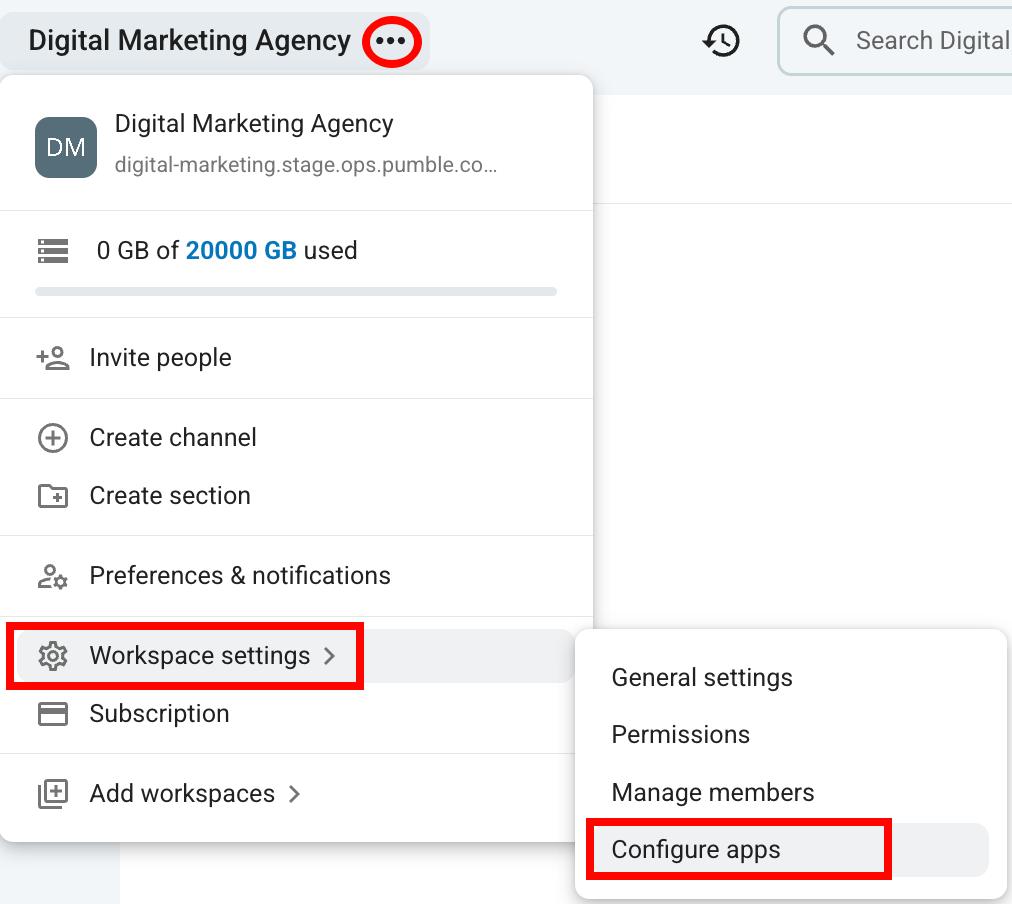Click the Digital Marketing Agency header title
The width and height of the screenshot is (1012, 904).
190,41
